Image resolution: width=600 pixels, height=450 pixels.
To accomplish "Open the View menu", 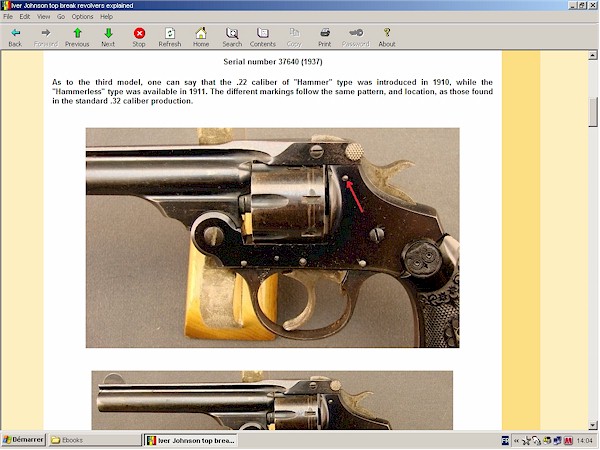I will 44,16.
